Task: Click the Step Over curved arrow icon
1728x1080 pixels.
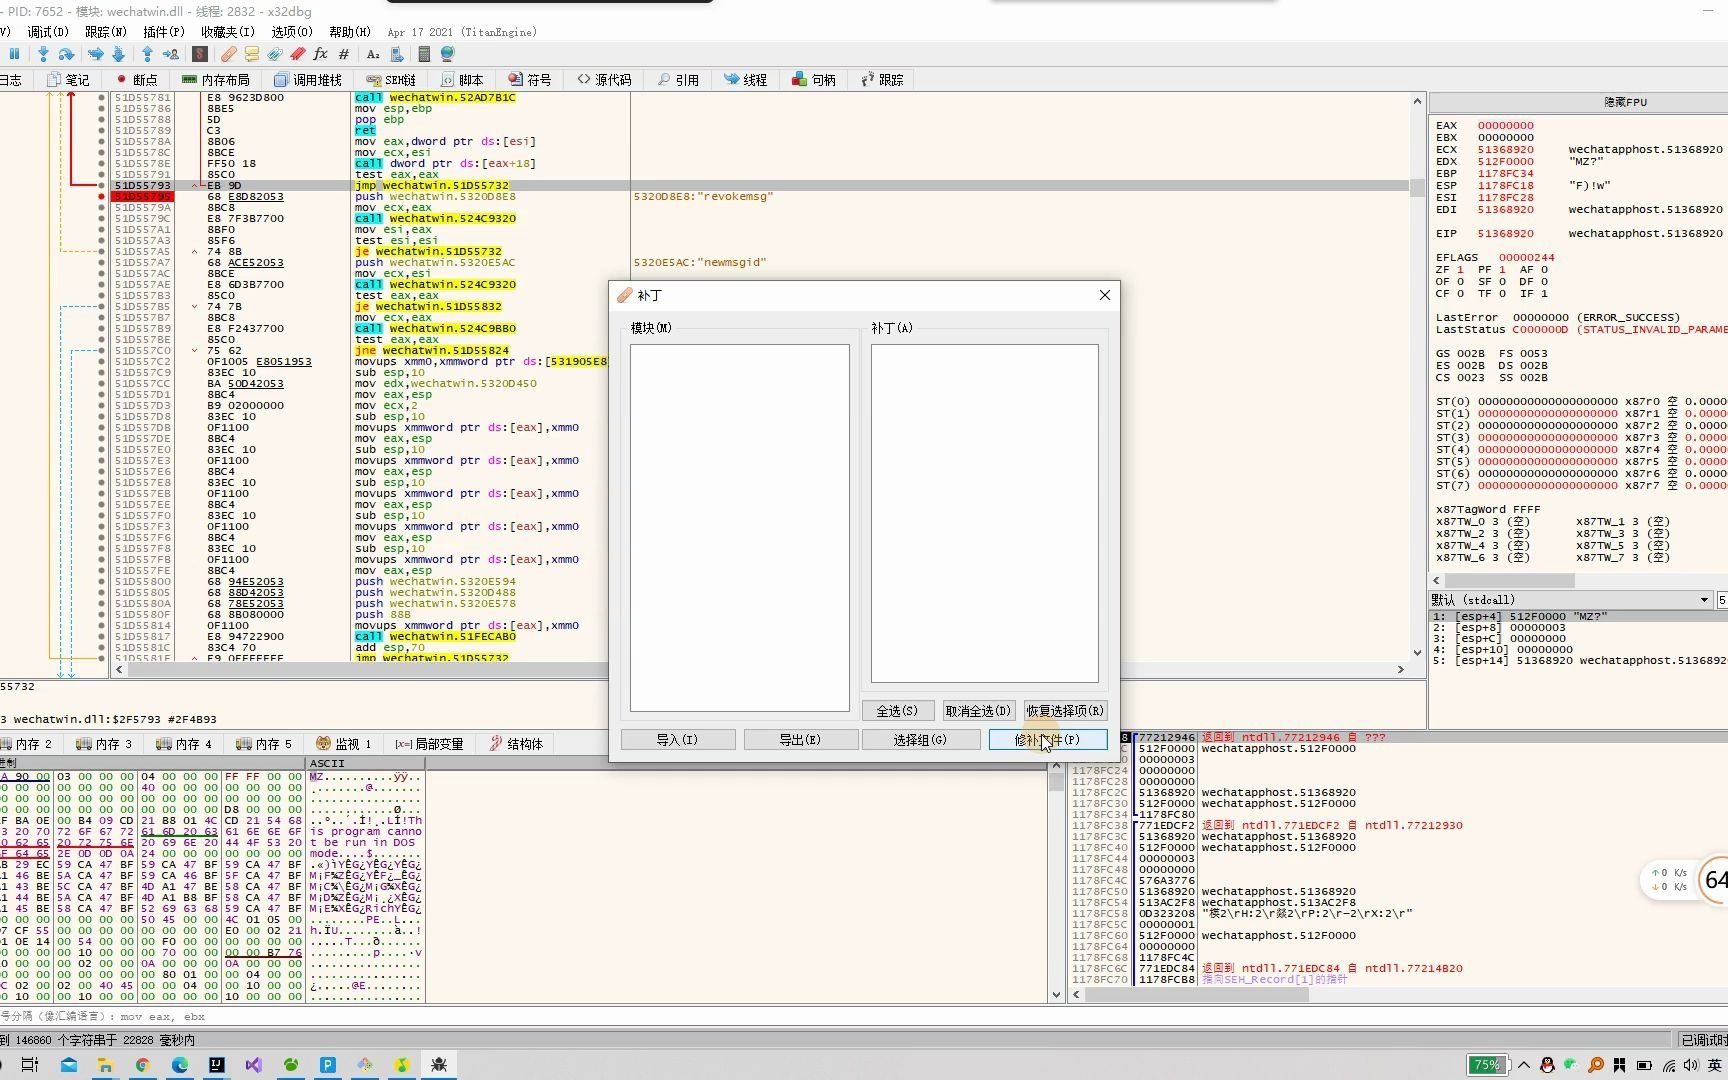Action: (66, 54)
